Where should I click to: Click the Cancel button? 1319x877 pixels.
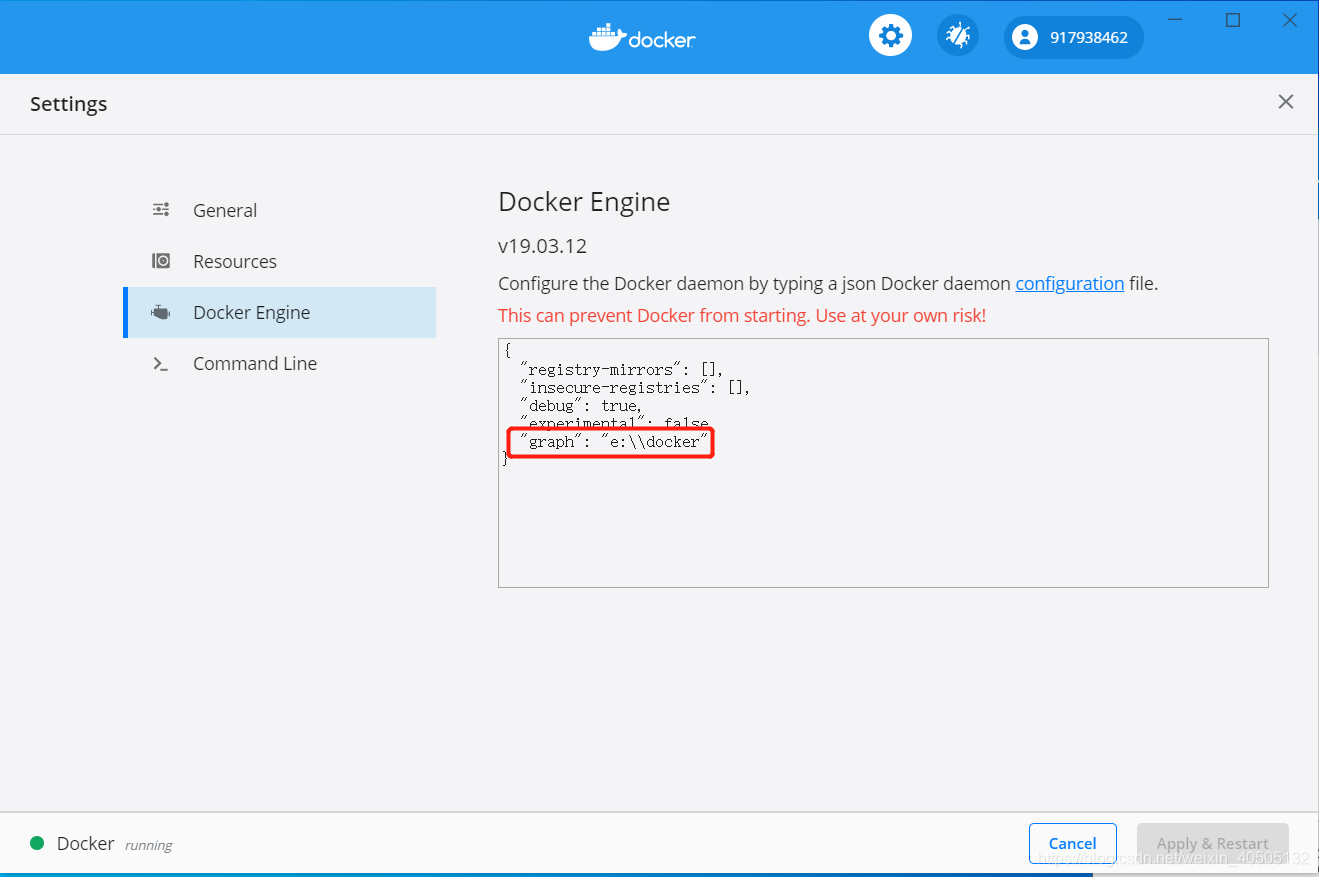(x=1073, y=843)
